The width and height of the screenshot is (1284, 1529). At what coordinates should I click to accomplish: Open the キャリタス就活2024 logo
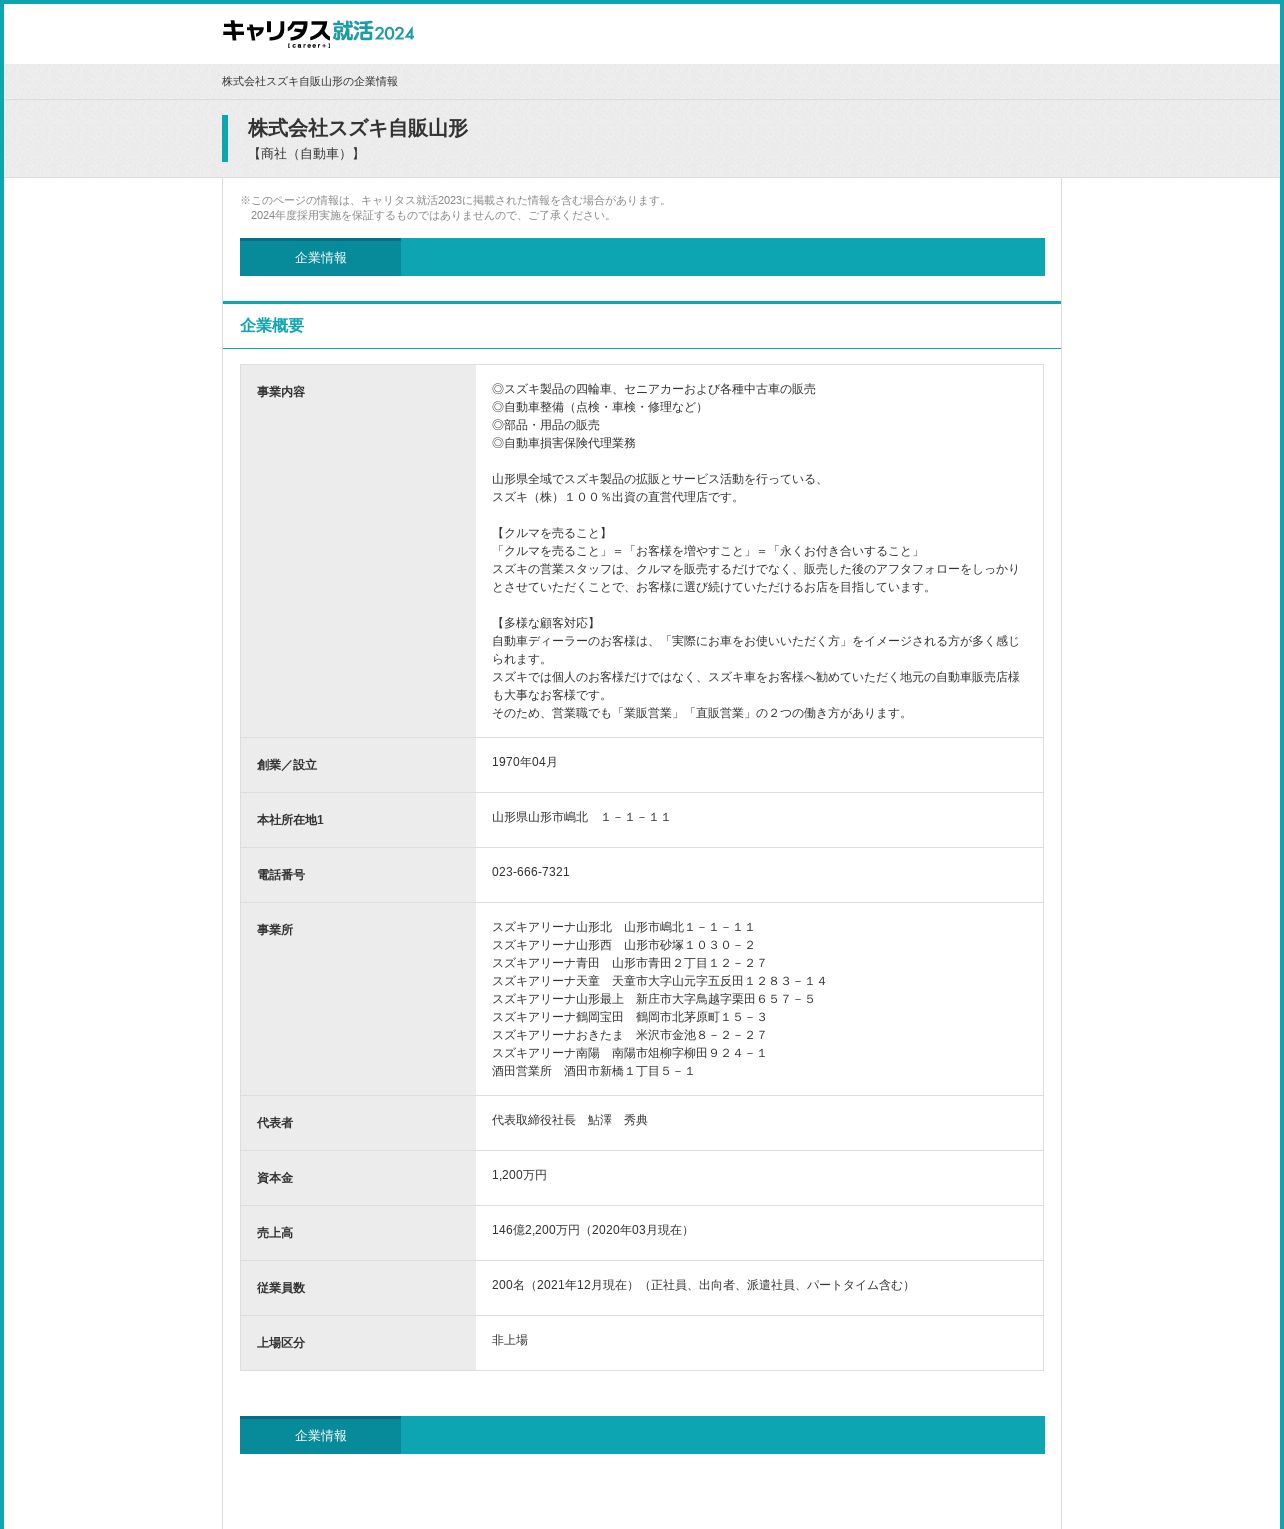(x=318, y=33)
